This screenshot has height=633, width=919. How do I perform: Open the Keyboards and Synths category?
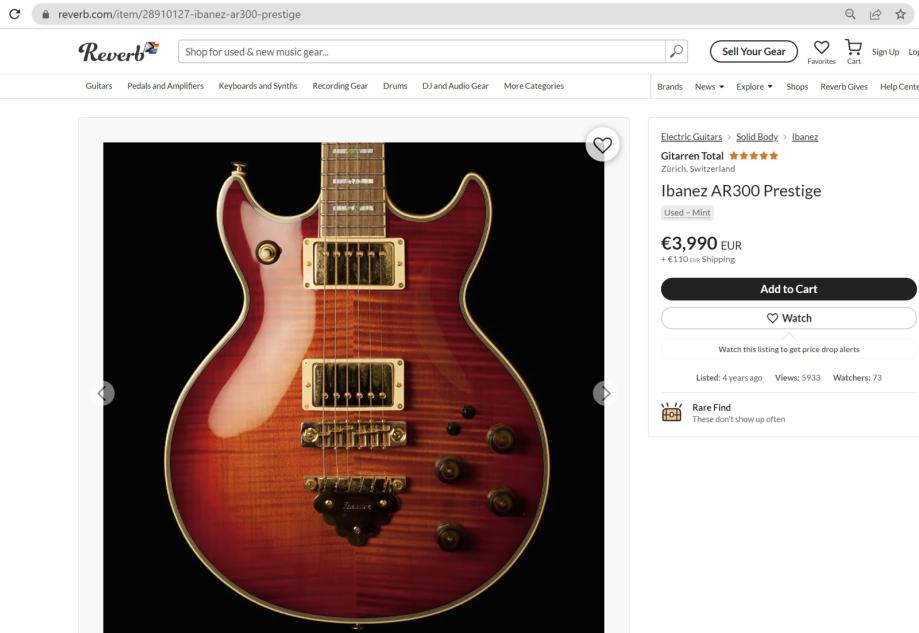[x=258, y=86]
